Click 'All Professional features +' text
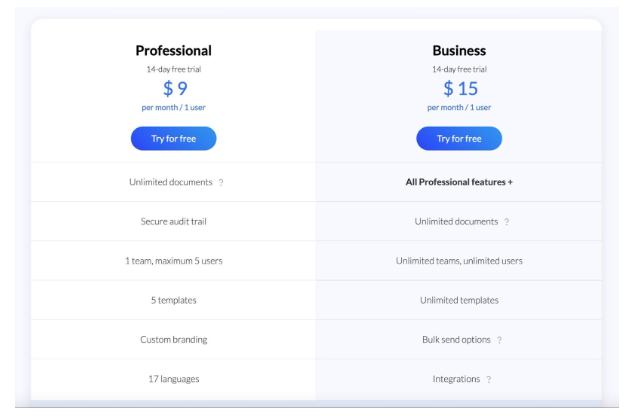635x416 pixels. (x=459, y=182)
